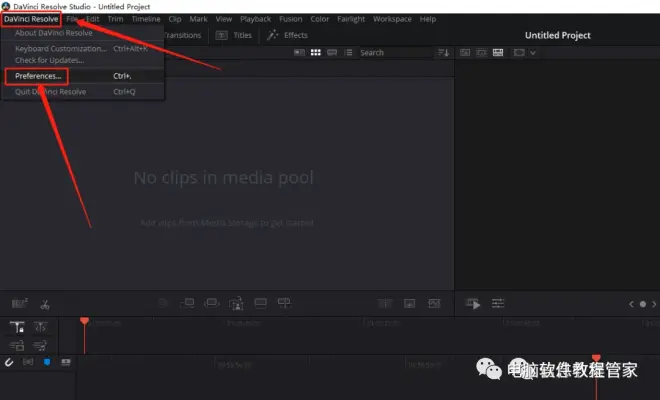The height and width of the screenshot is (400, 660).
Task: Switch media pool to strip view
Action: click(x=332, y=52)
